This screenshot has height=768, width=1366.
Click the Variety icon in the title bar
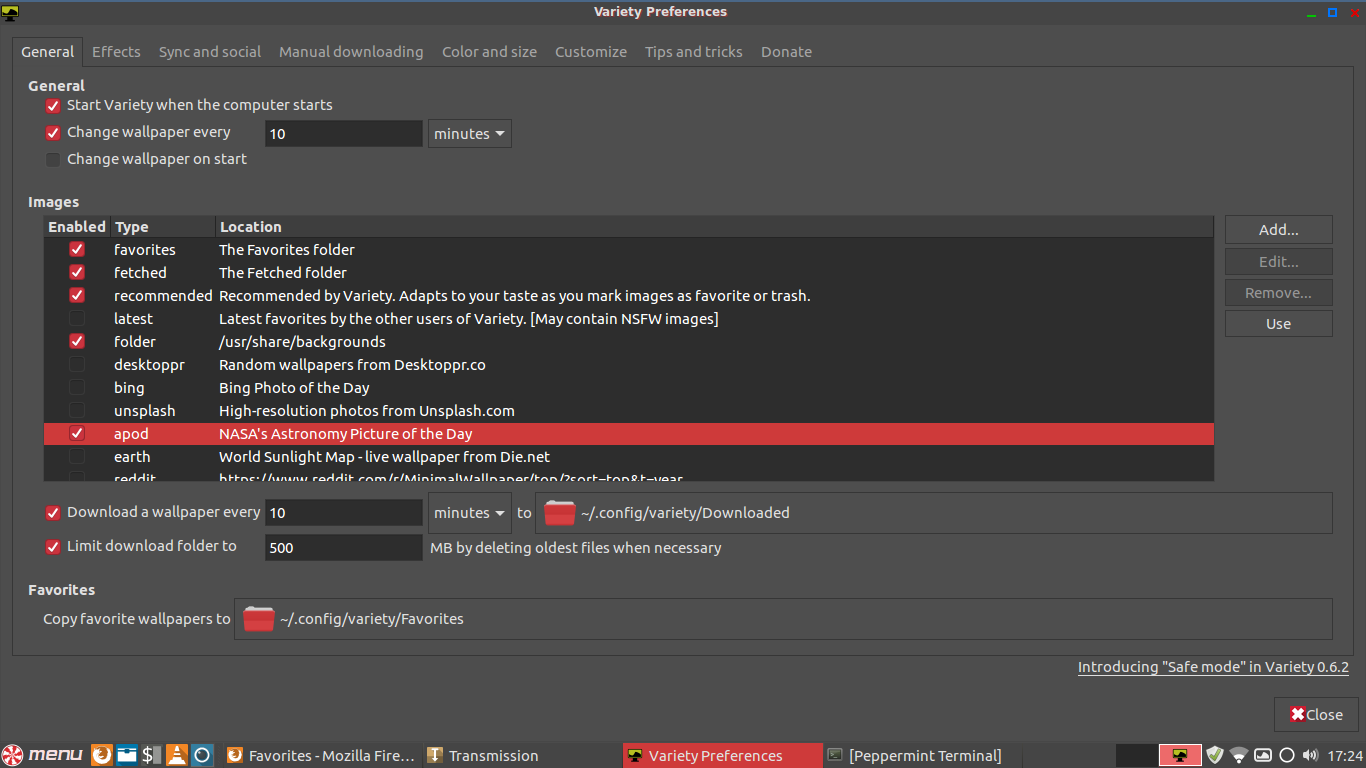click(x=11, y=12)
